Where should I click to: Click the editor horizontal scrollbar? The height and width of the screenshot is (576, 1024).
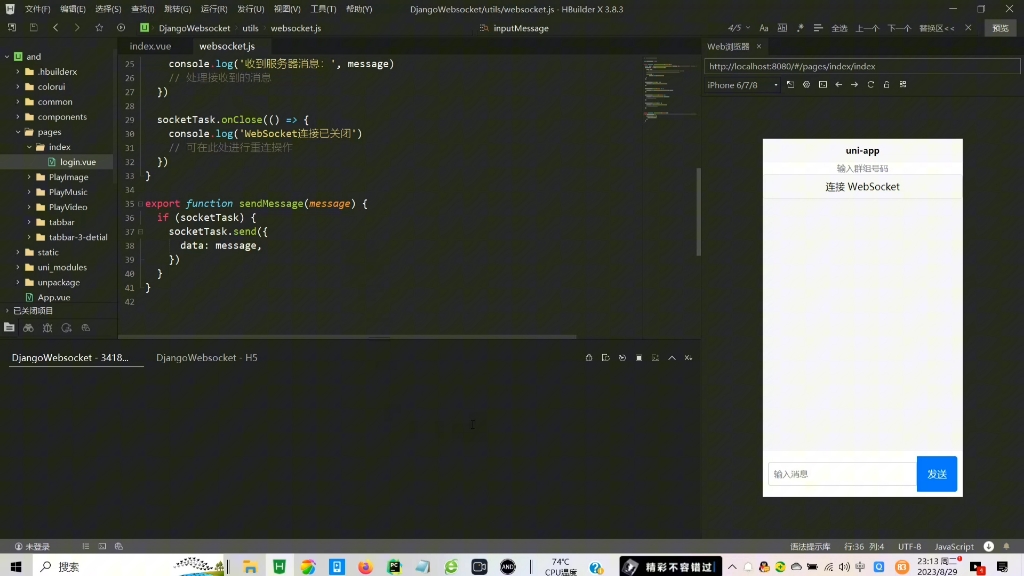pos(347,337)
